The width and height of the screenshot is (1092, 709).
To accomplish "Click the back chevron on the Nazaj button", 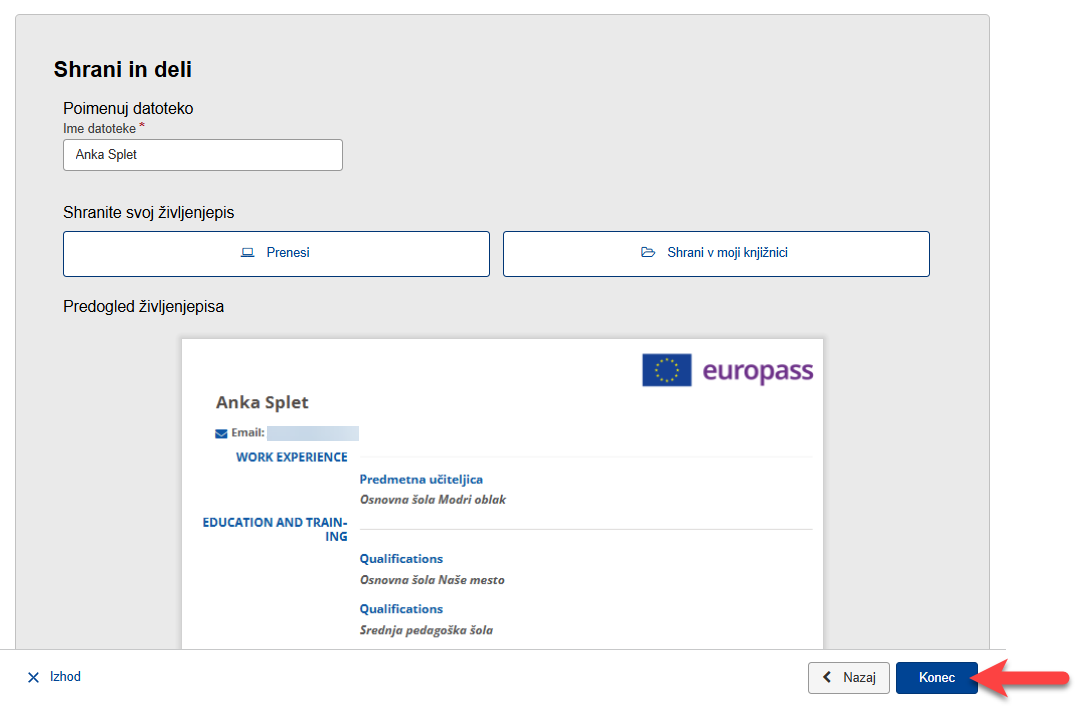I will [827, 678].
